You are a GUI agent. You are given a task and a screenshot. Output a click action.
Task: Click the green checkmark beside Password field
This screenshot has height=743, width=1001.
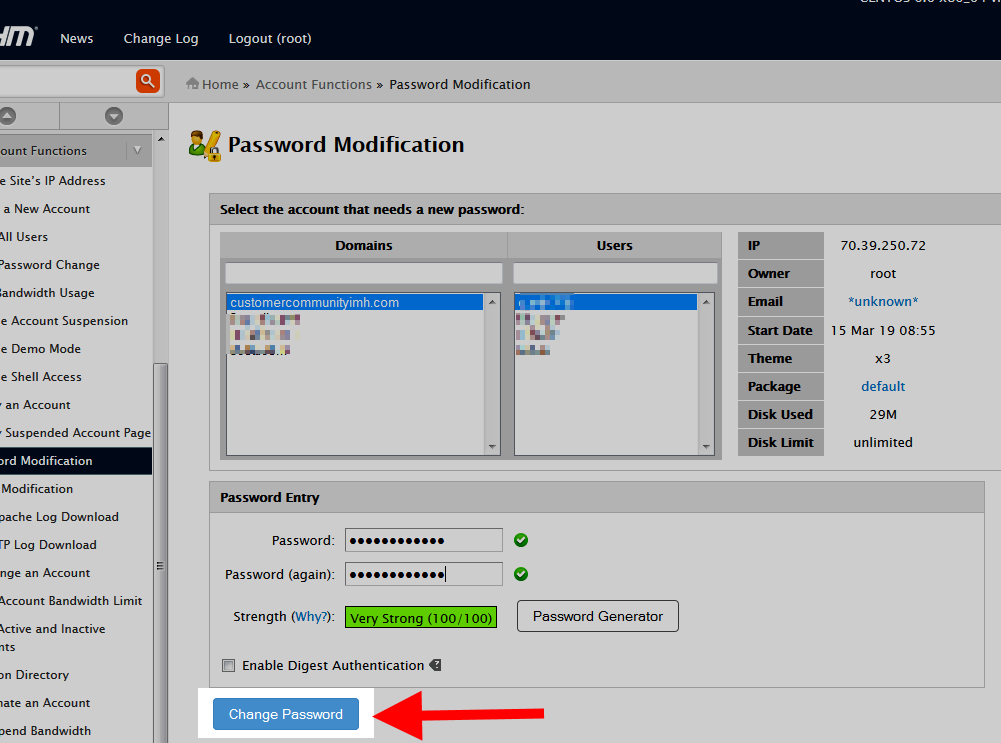tap(521, 540)
